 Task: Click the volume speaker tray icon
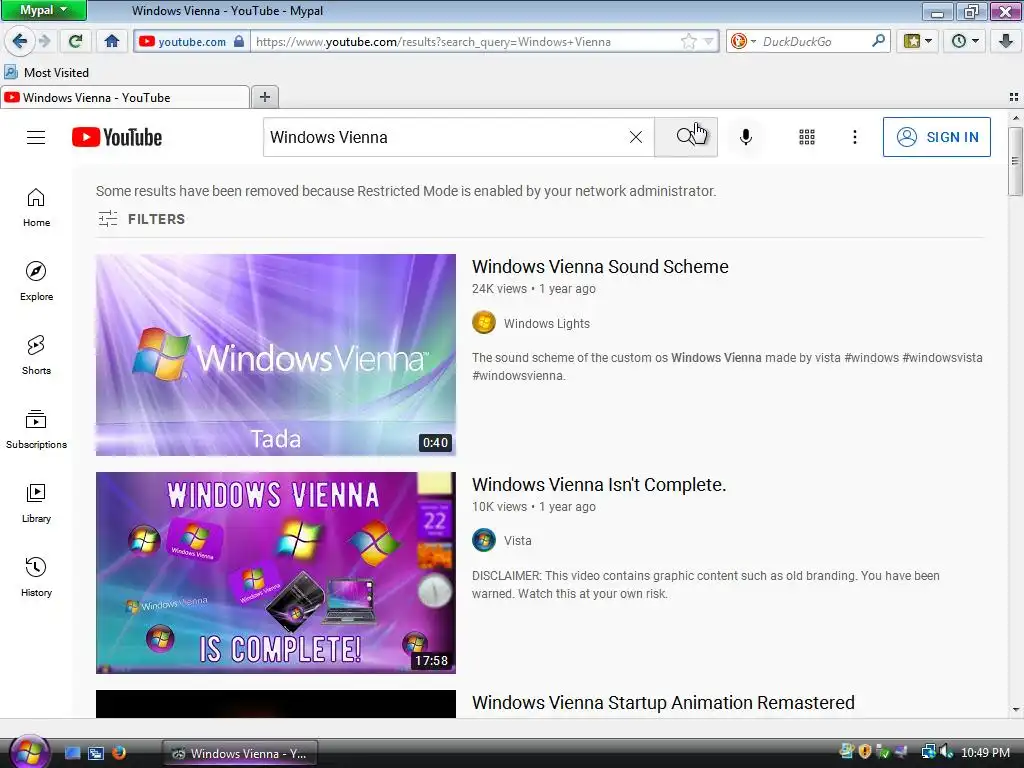pos(948,752)
